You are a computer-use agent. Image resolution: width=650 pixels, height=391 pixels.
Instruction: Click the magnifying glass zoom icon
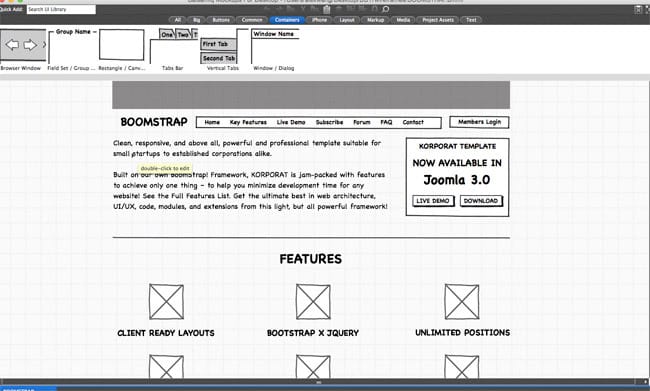tap(386, 9)
